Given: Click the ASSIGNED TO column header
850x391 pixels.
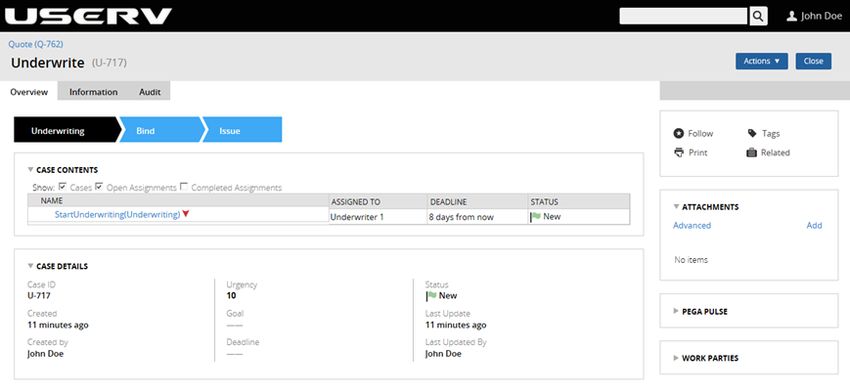Looking at the screenshot, I should pyautogui.click(x=378, y=202).
